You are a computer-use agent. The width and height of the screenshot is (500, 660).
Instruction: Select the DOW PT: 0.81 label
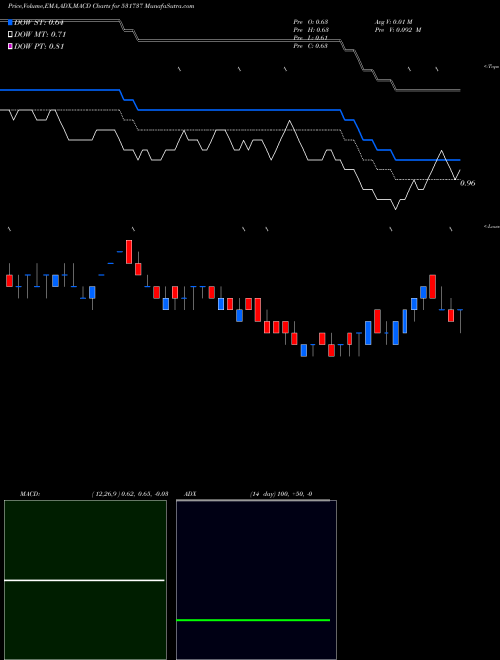click(x=39, y=46)
